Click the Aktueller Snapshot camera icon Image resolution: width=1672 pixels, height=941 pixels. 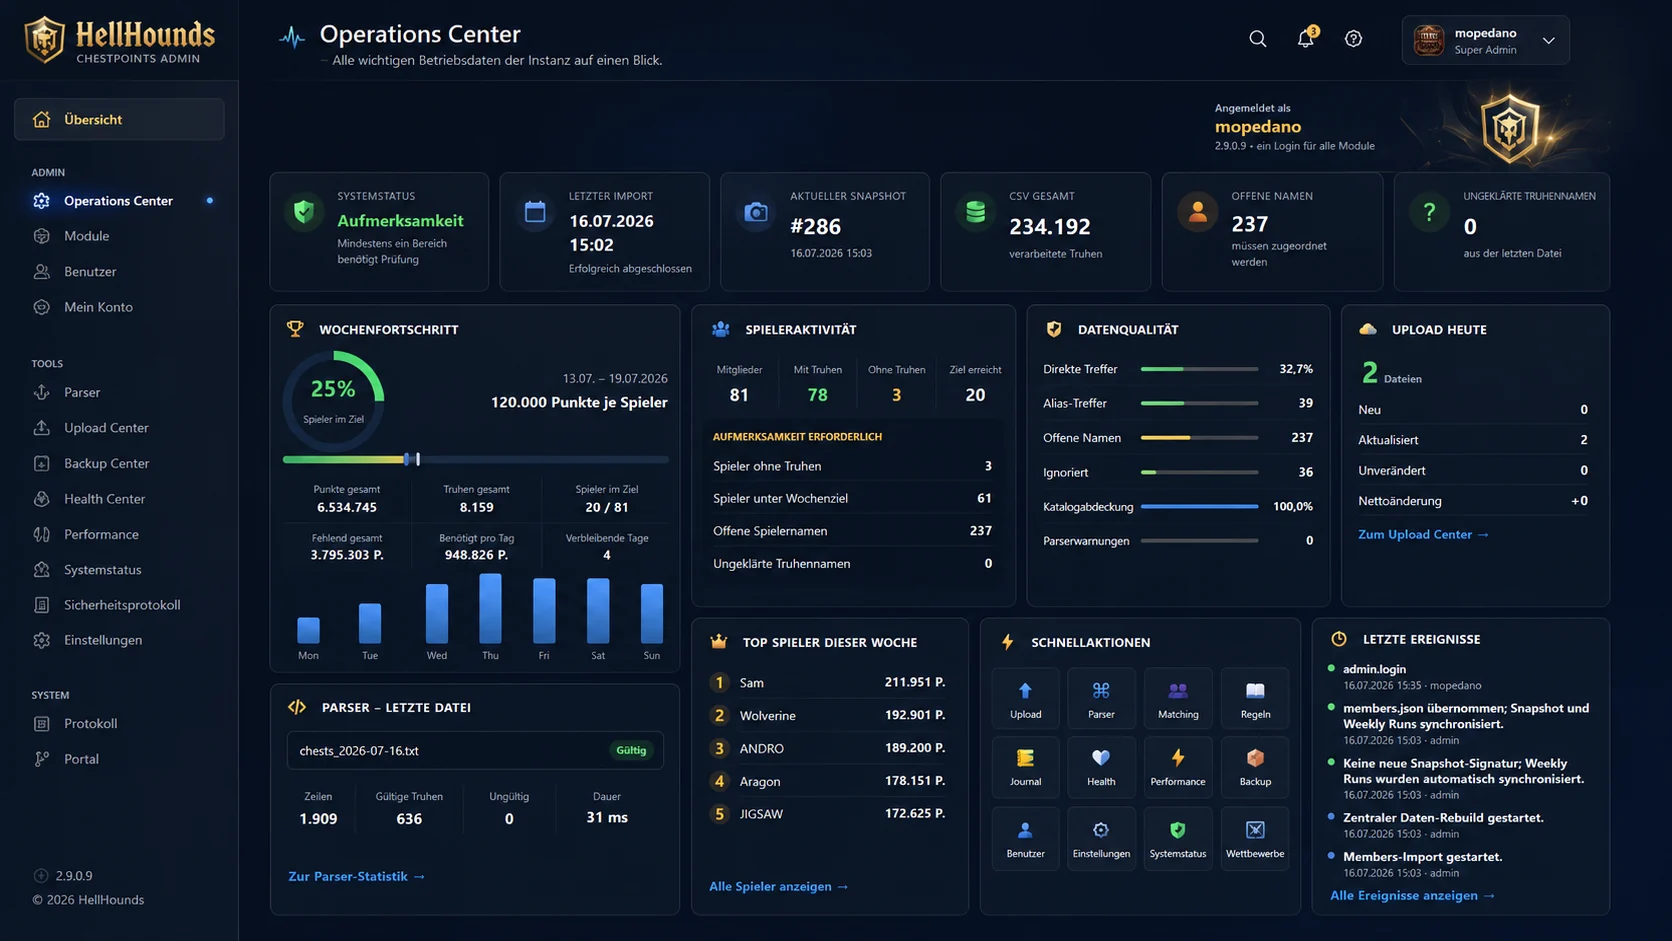756,212
